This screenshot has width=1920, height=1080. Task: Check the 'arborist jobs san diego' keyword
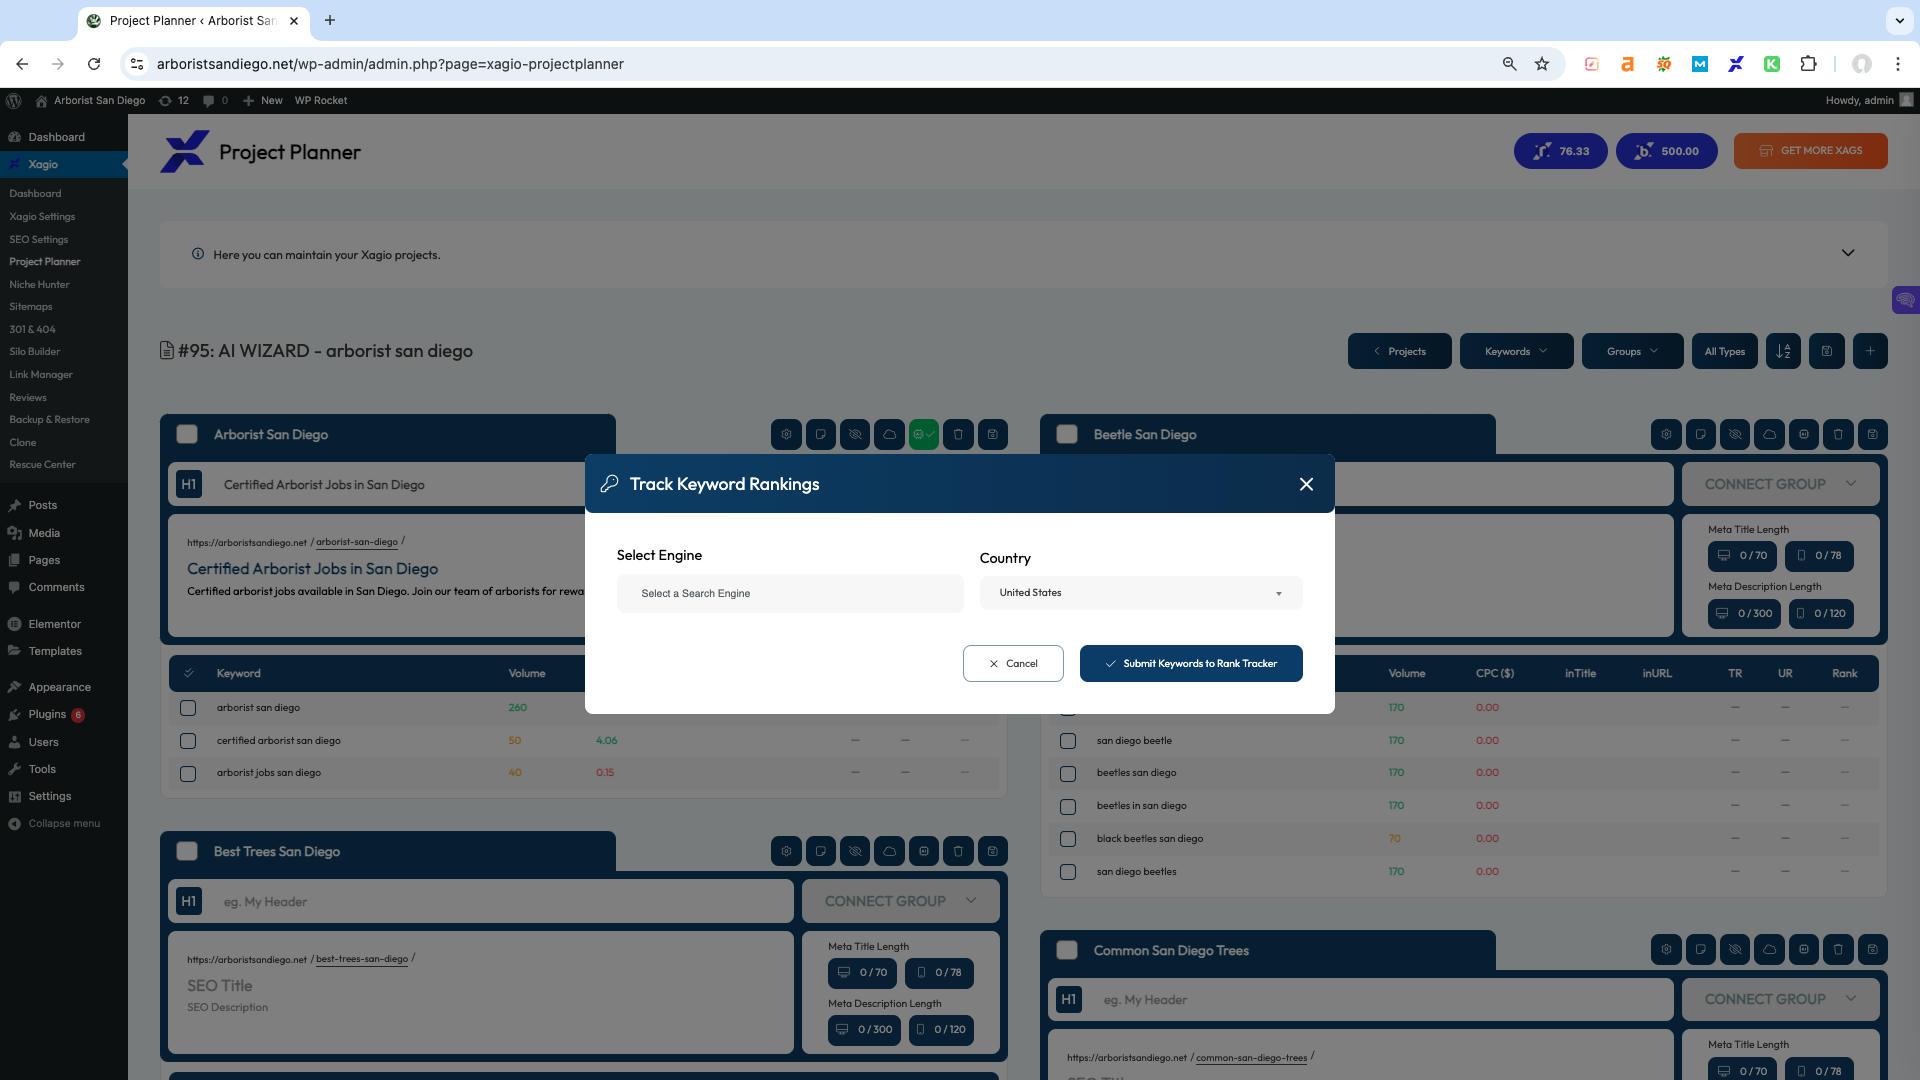point(188,774)
